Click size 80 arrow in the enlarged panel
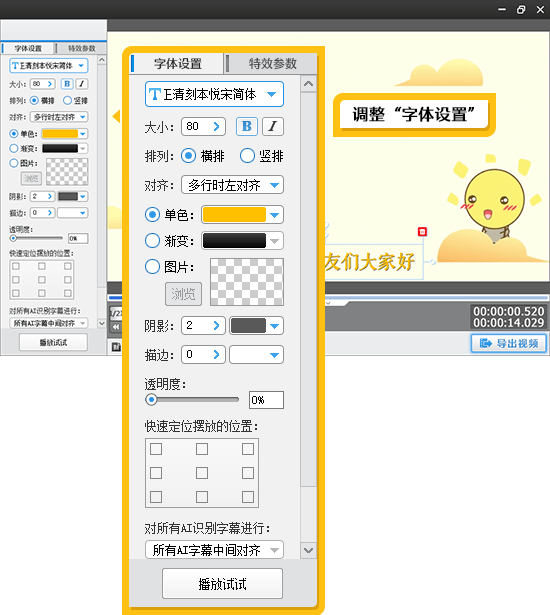Viewport: 550px width, 615px height. click(x=216, y=126)
